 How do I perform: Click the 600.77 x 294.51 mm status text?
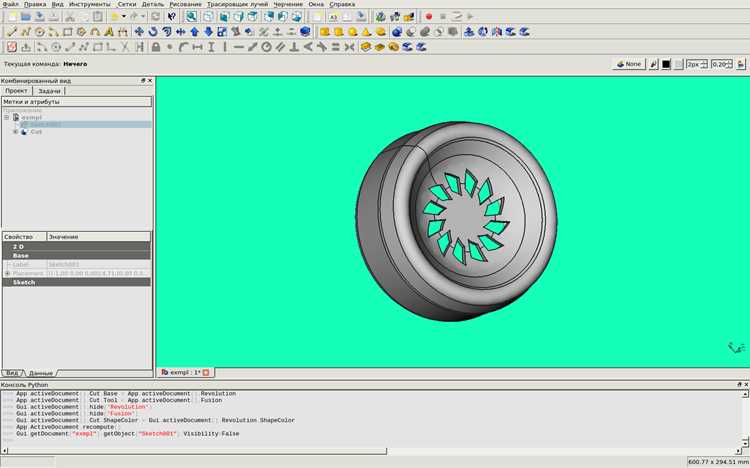[717, 462]
